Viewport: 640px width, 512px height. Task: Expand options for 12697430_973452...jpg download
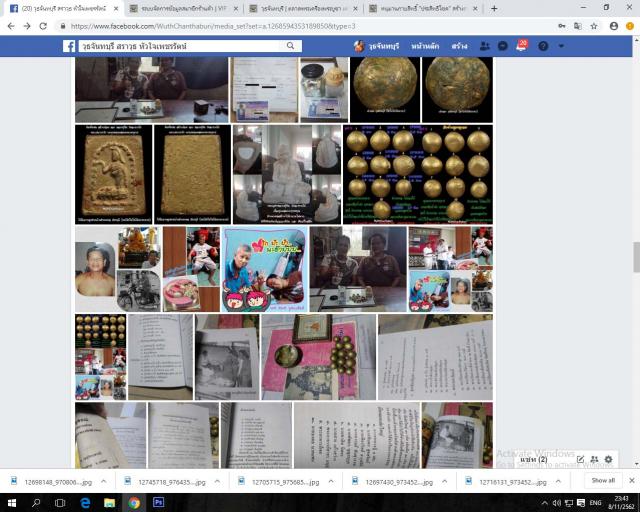coord(444,482)
